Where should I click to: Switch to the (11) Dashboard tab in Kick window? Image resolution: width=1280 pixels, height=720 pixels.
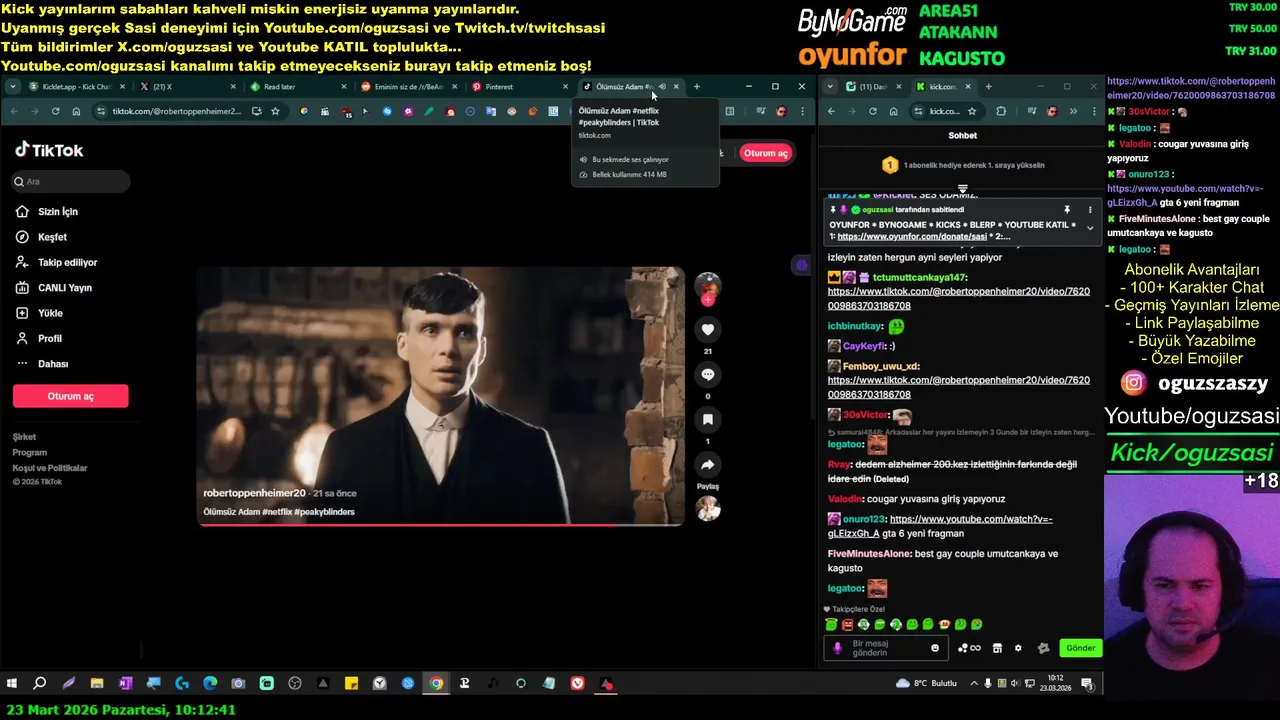tap(873, 87)
